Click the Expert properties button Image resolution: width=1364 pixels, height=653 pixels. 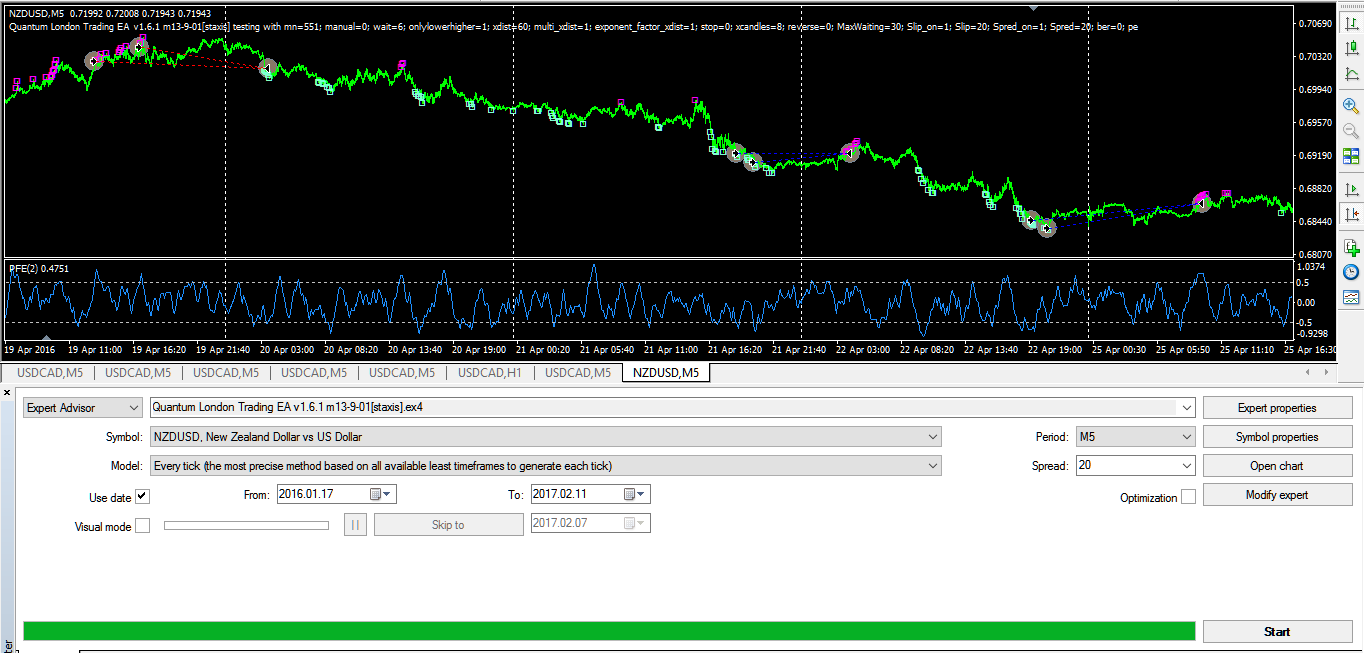pyautogui.click(x=1277, y=408)
